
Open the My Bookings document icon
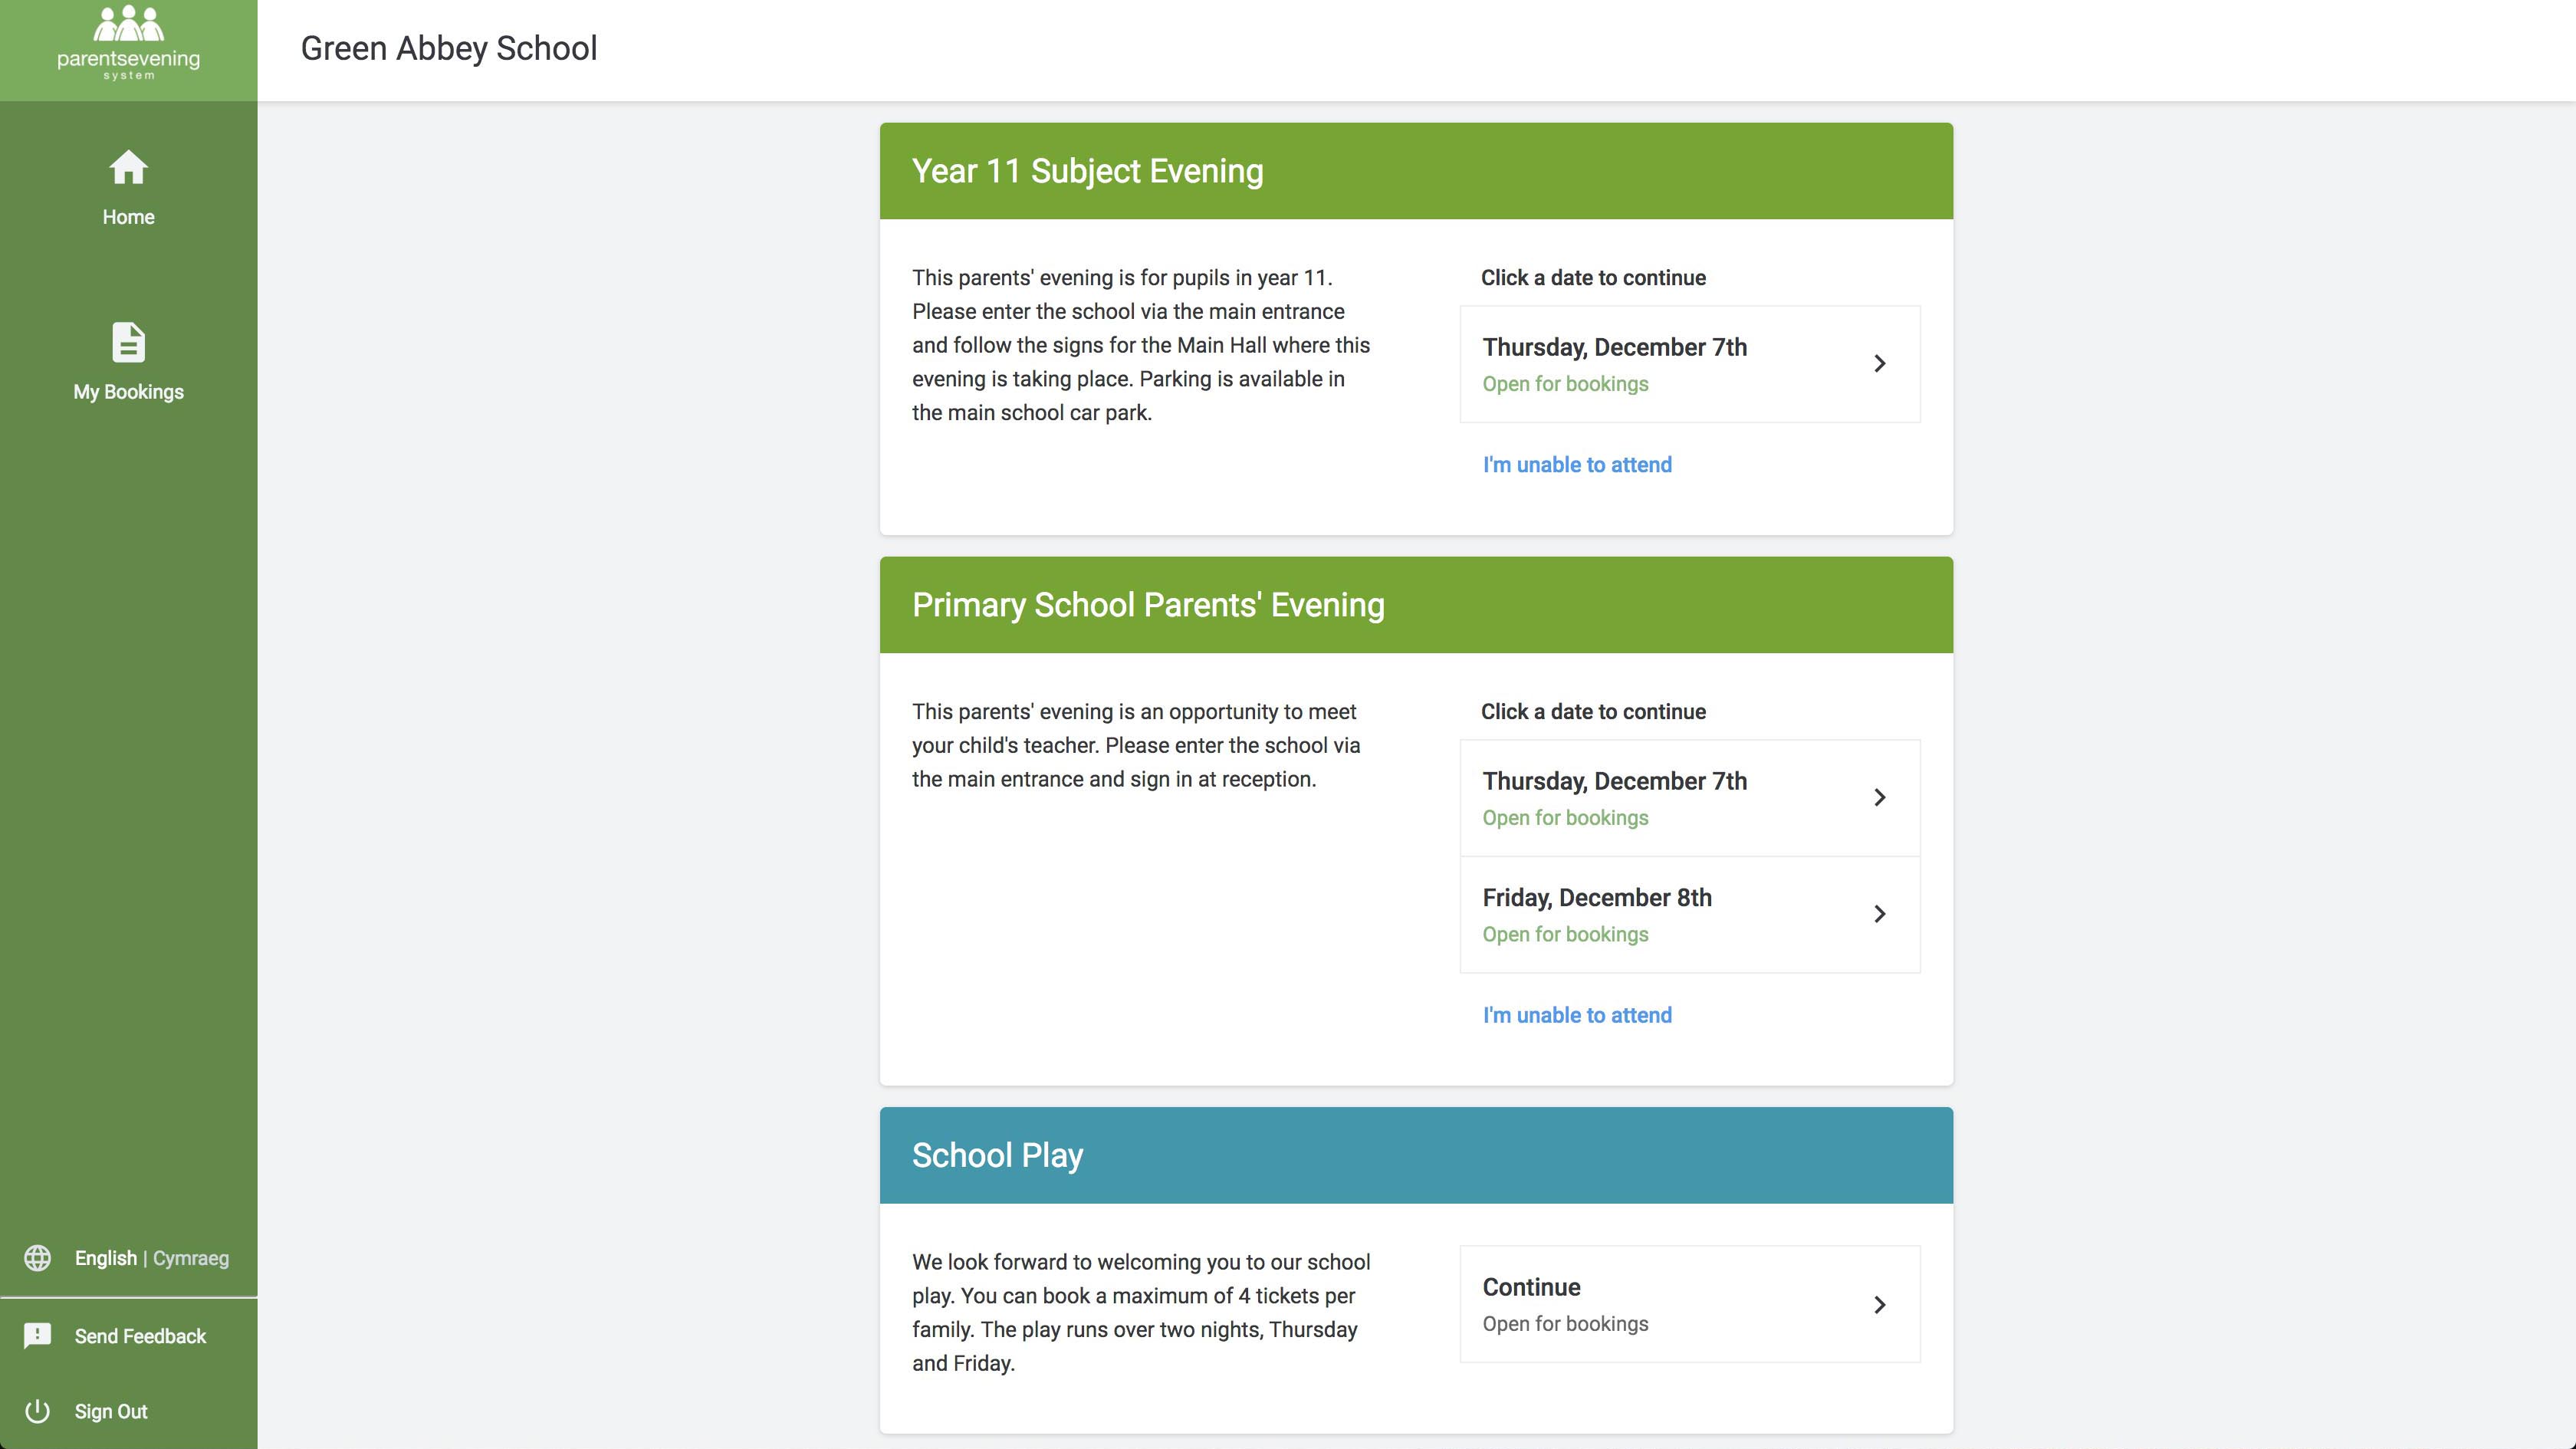128,342
